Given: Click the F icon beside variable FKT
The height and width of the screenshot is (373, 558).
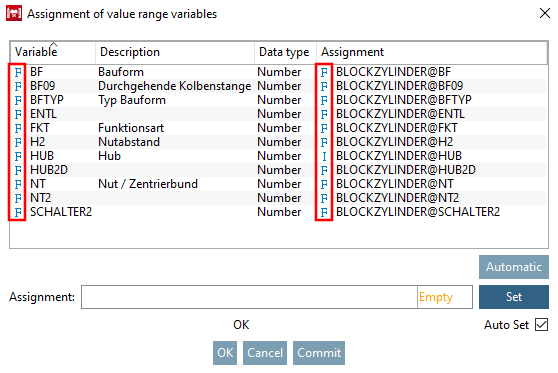Looking at the screenshot, I should click(x=18, y=128).
